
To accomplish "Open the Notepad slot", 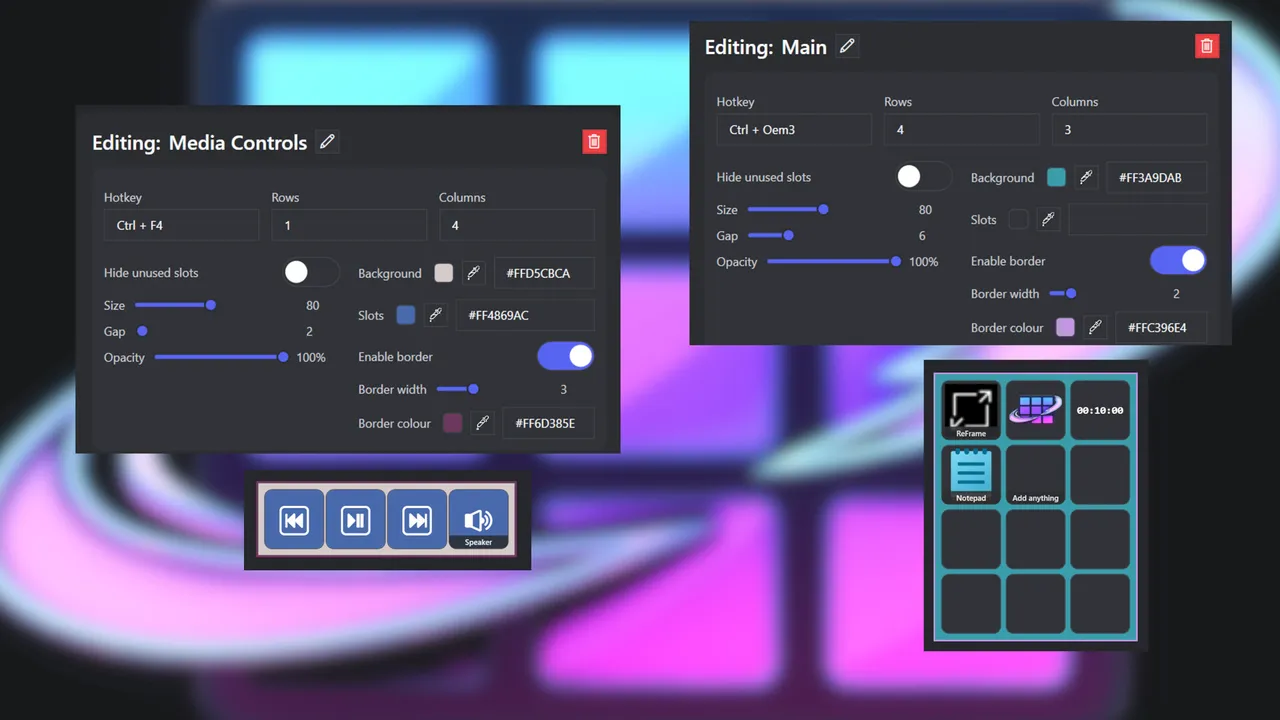I will pos(971,475).
